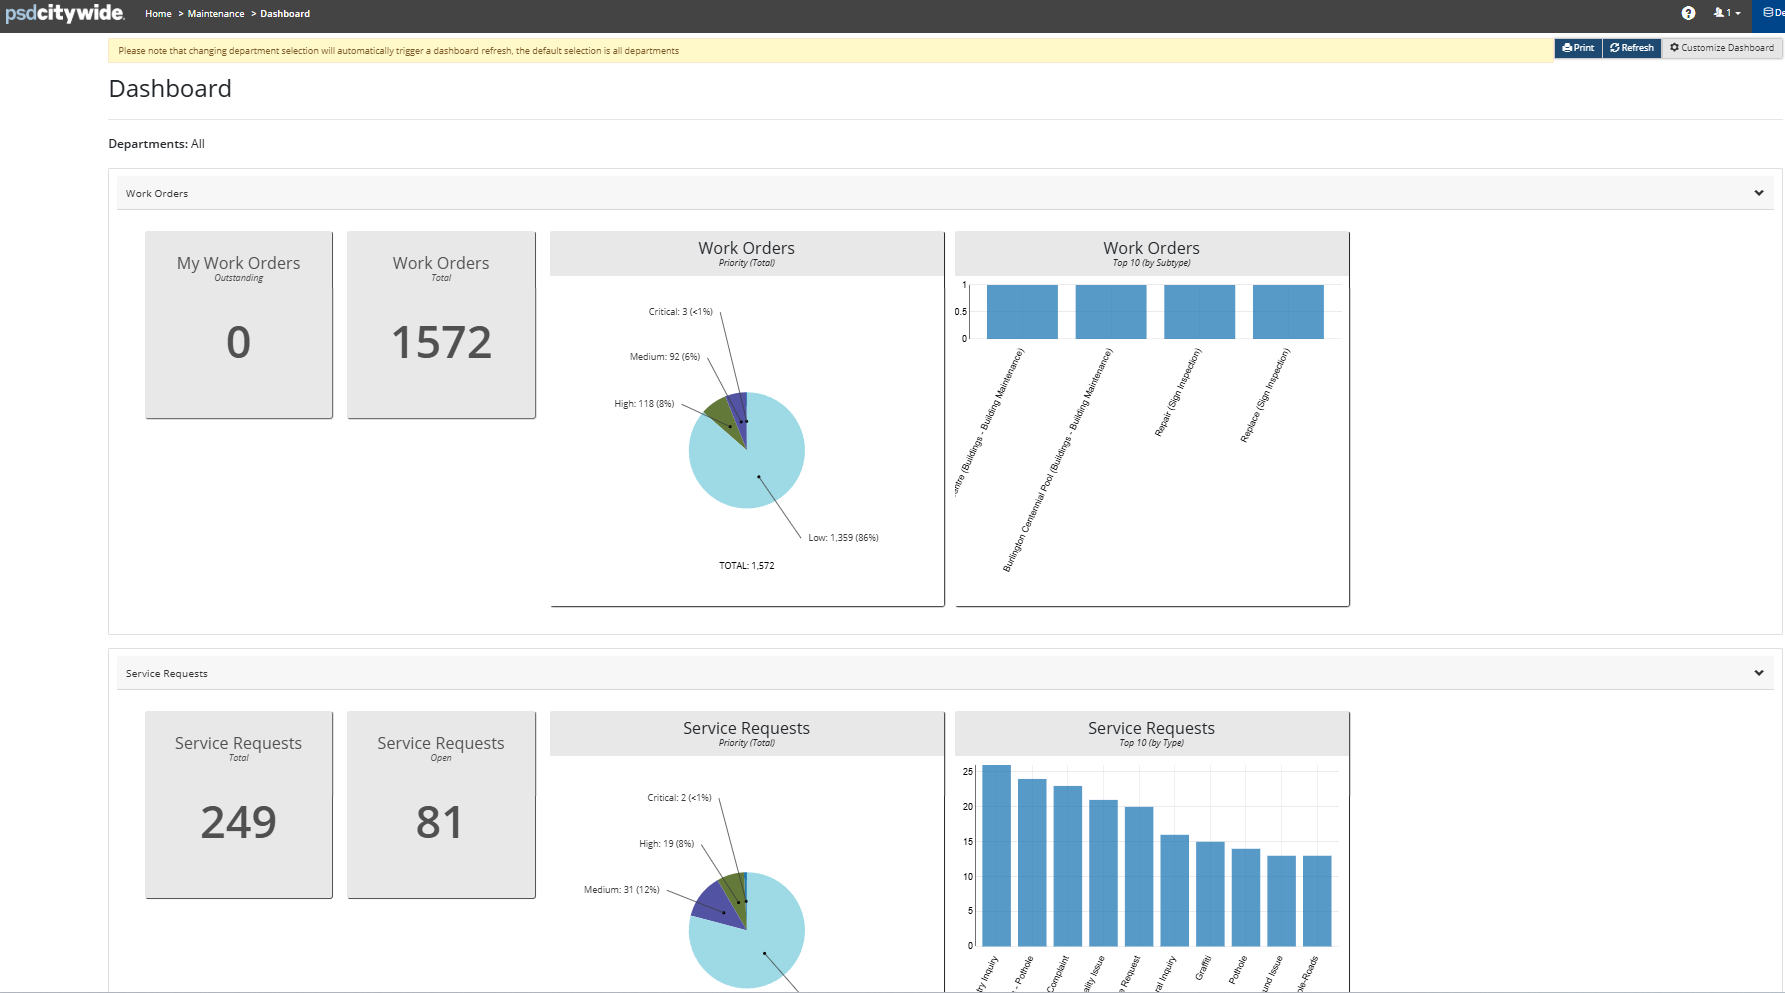The height and width of the screenshot is (993, 1785).
Task: Click the High priority slice in Work Orders pie
Action: coord(721,416)
